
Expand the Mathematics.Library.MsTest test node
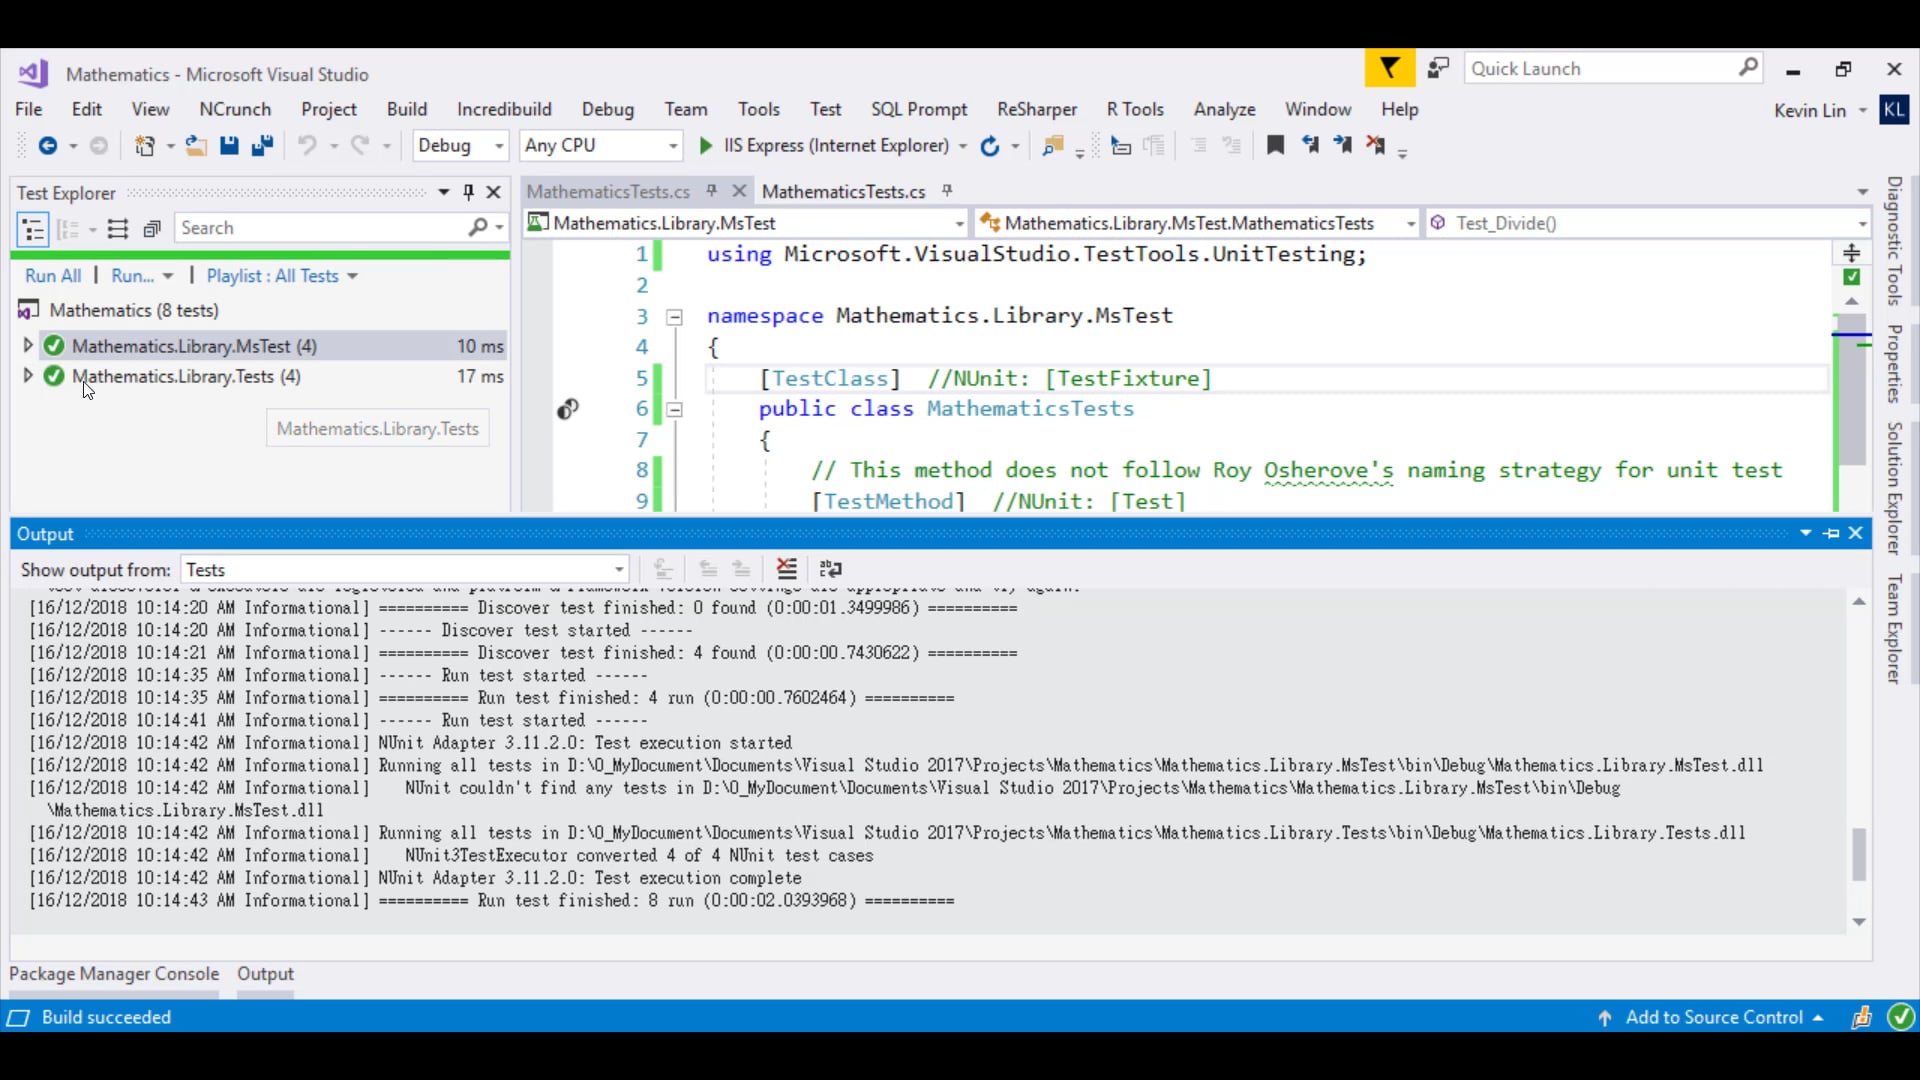coord(28,345)
